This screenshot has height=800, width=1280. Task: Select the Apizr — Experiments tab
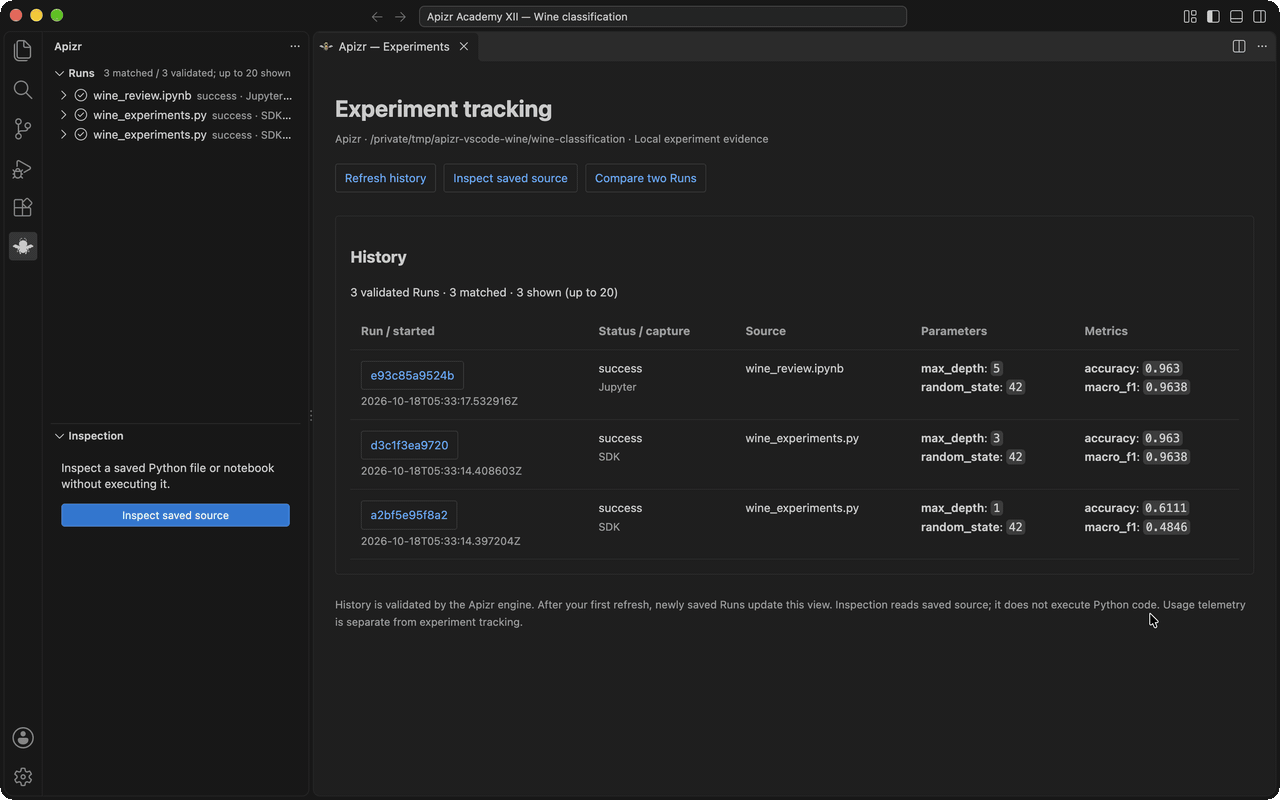click(396, 46)
